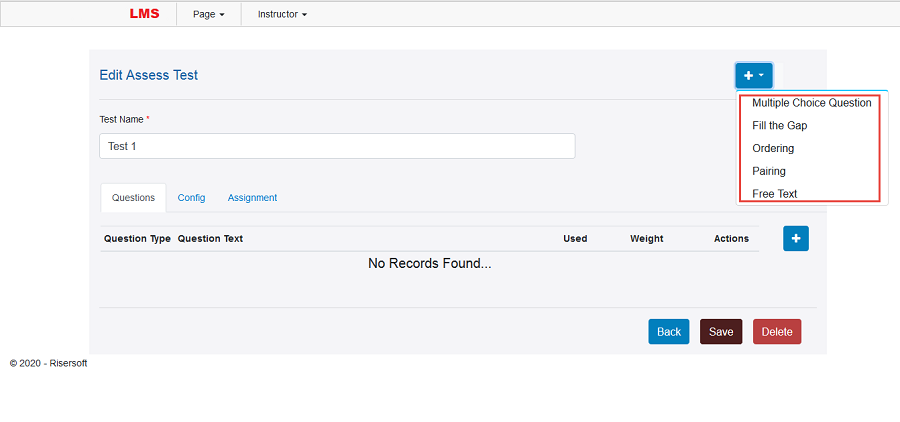Click the Save button
The image size is (900, 422).
(720, 332)
